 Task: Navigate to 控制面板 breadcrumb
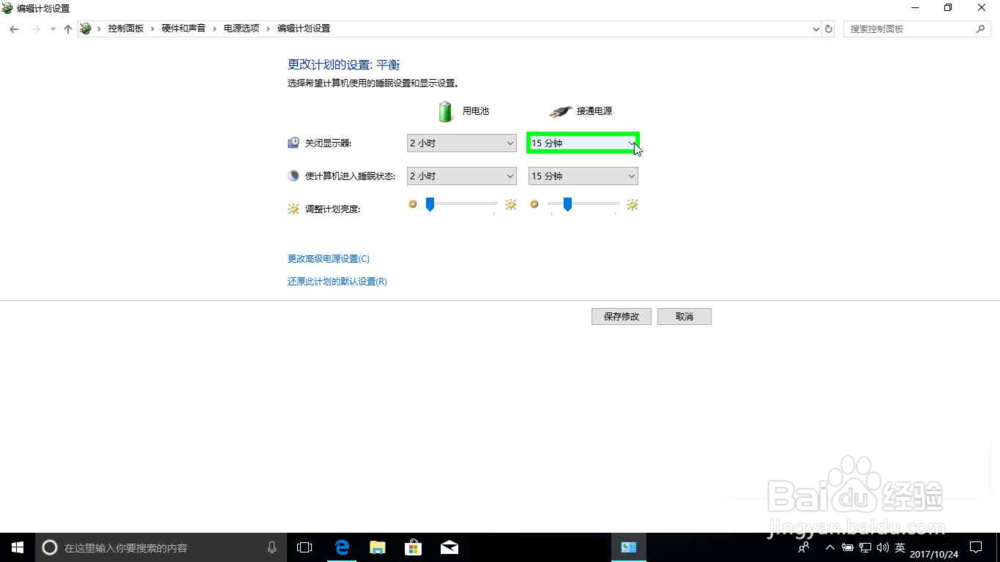pyautogui.click(x=126, y=29)
